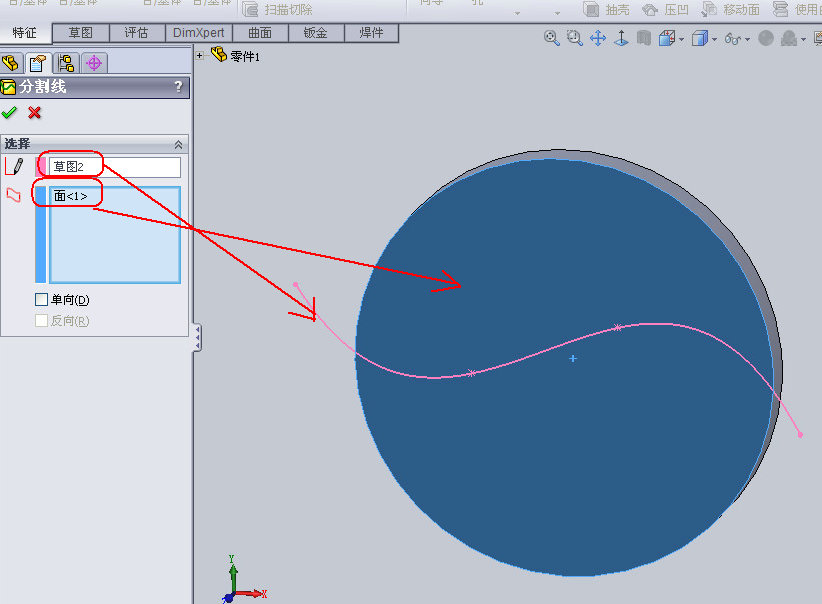Screen dimensions: 822x604
Task: Select the Pan view tool
Action: 598,38
